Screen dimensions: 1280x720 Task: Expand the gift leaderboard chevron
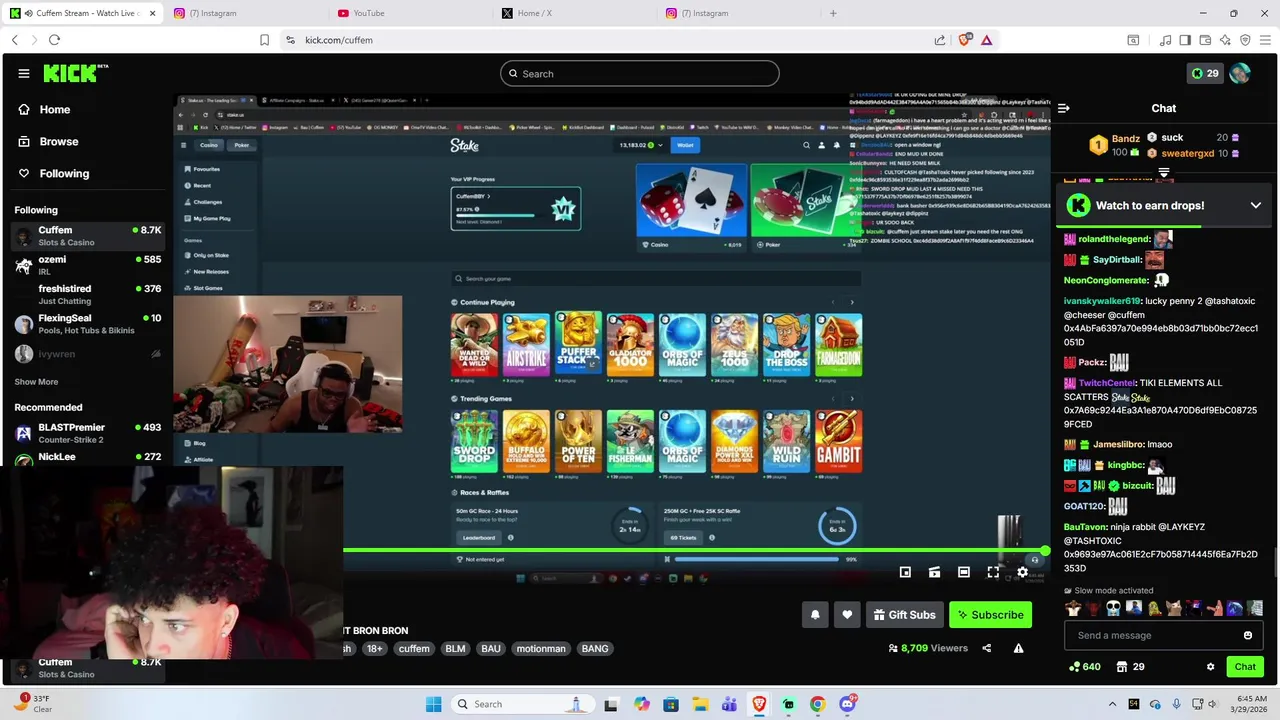[1164, 172]
